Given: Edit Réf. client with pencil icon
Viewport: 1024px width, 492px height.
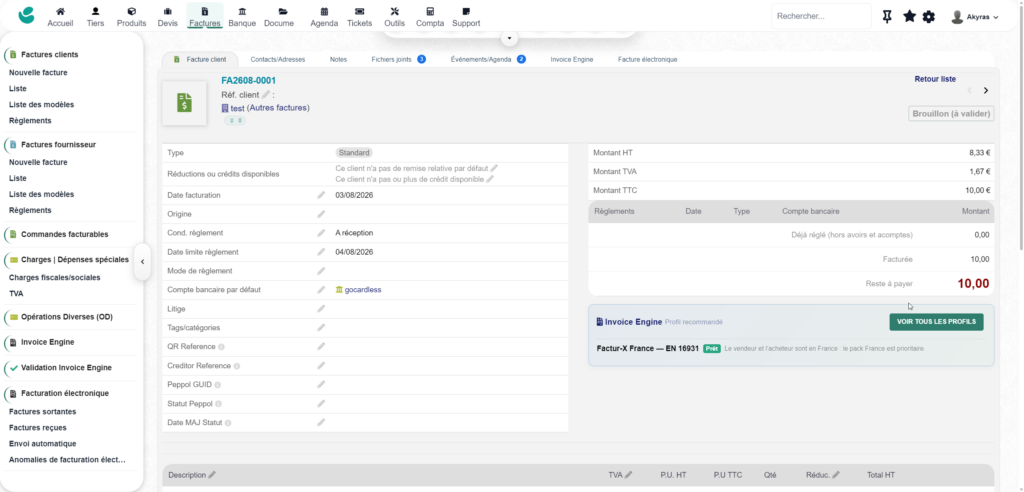Looking at the screenshot, I should coord(265,95).
